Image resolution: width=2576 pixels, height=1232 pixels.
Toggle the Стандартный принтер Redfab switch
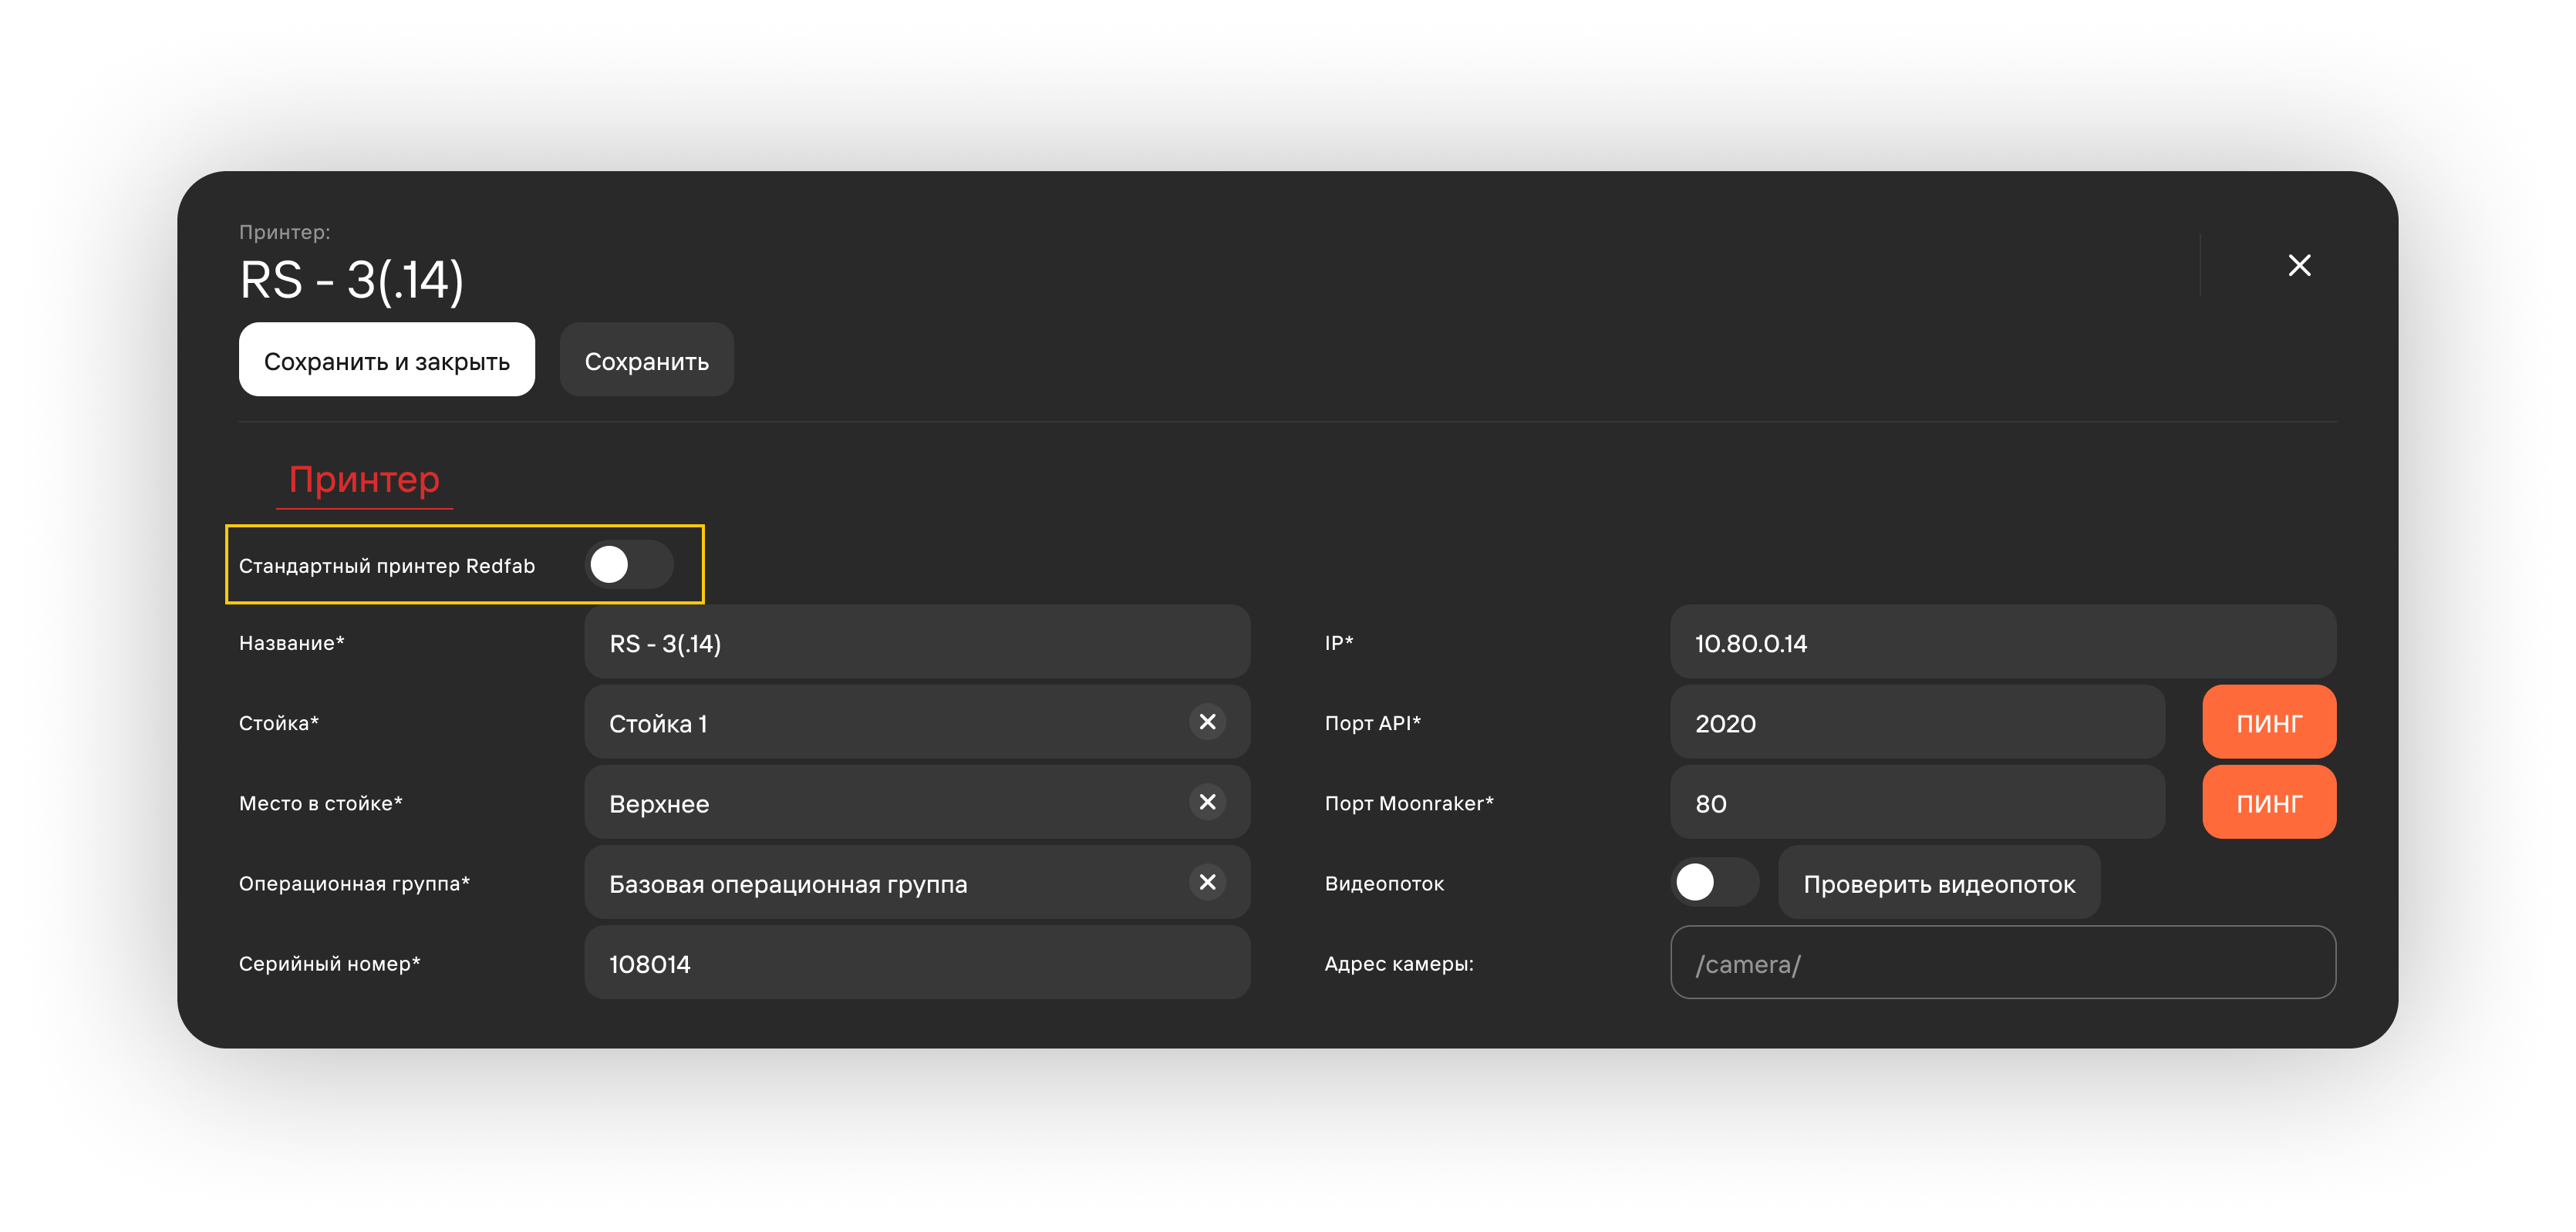tap(629, 565)
